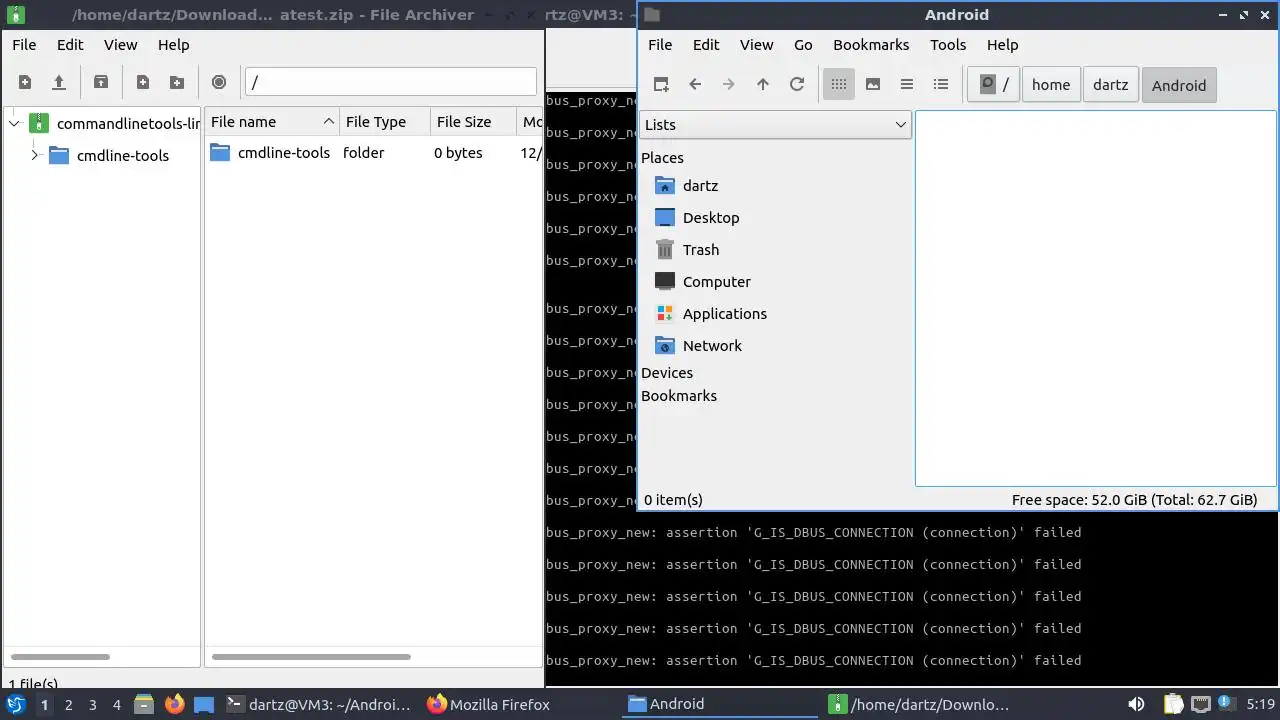Collapse the commandlinetools archive tree node
The width and height of the screenshot is (1280, 720).
tap(14, 124)
